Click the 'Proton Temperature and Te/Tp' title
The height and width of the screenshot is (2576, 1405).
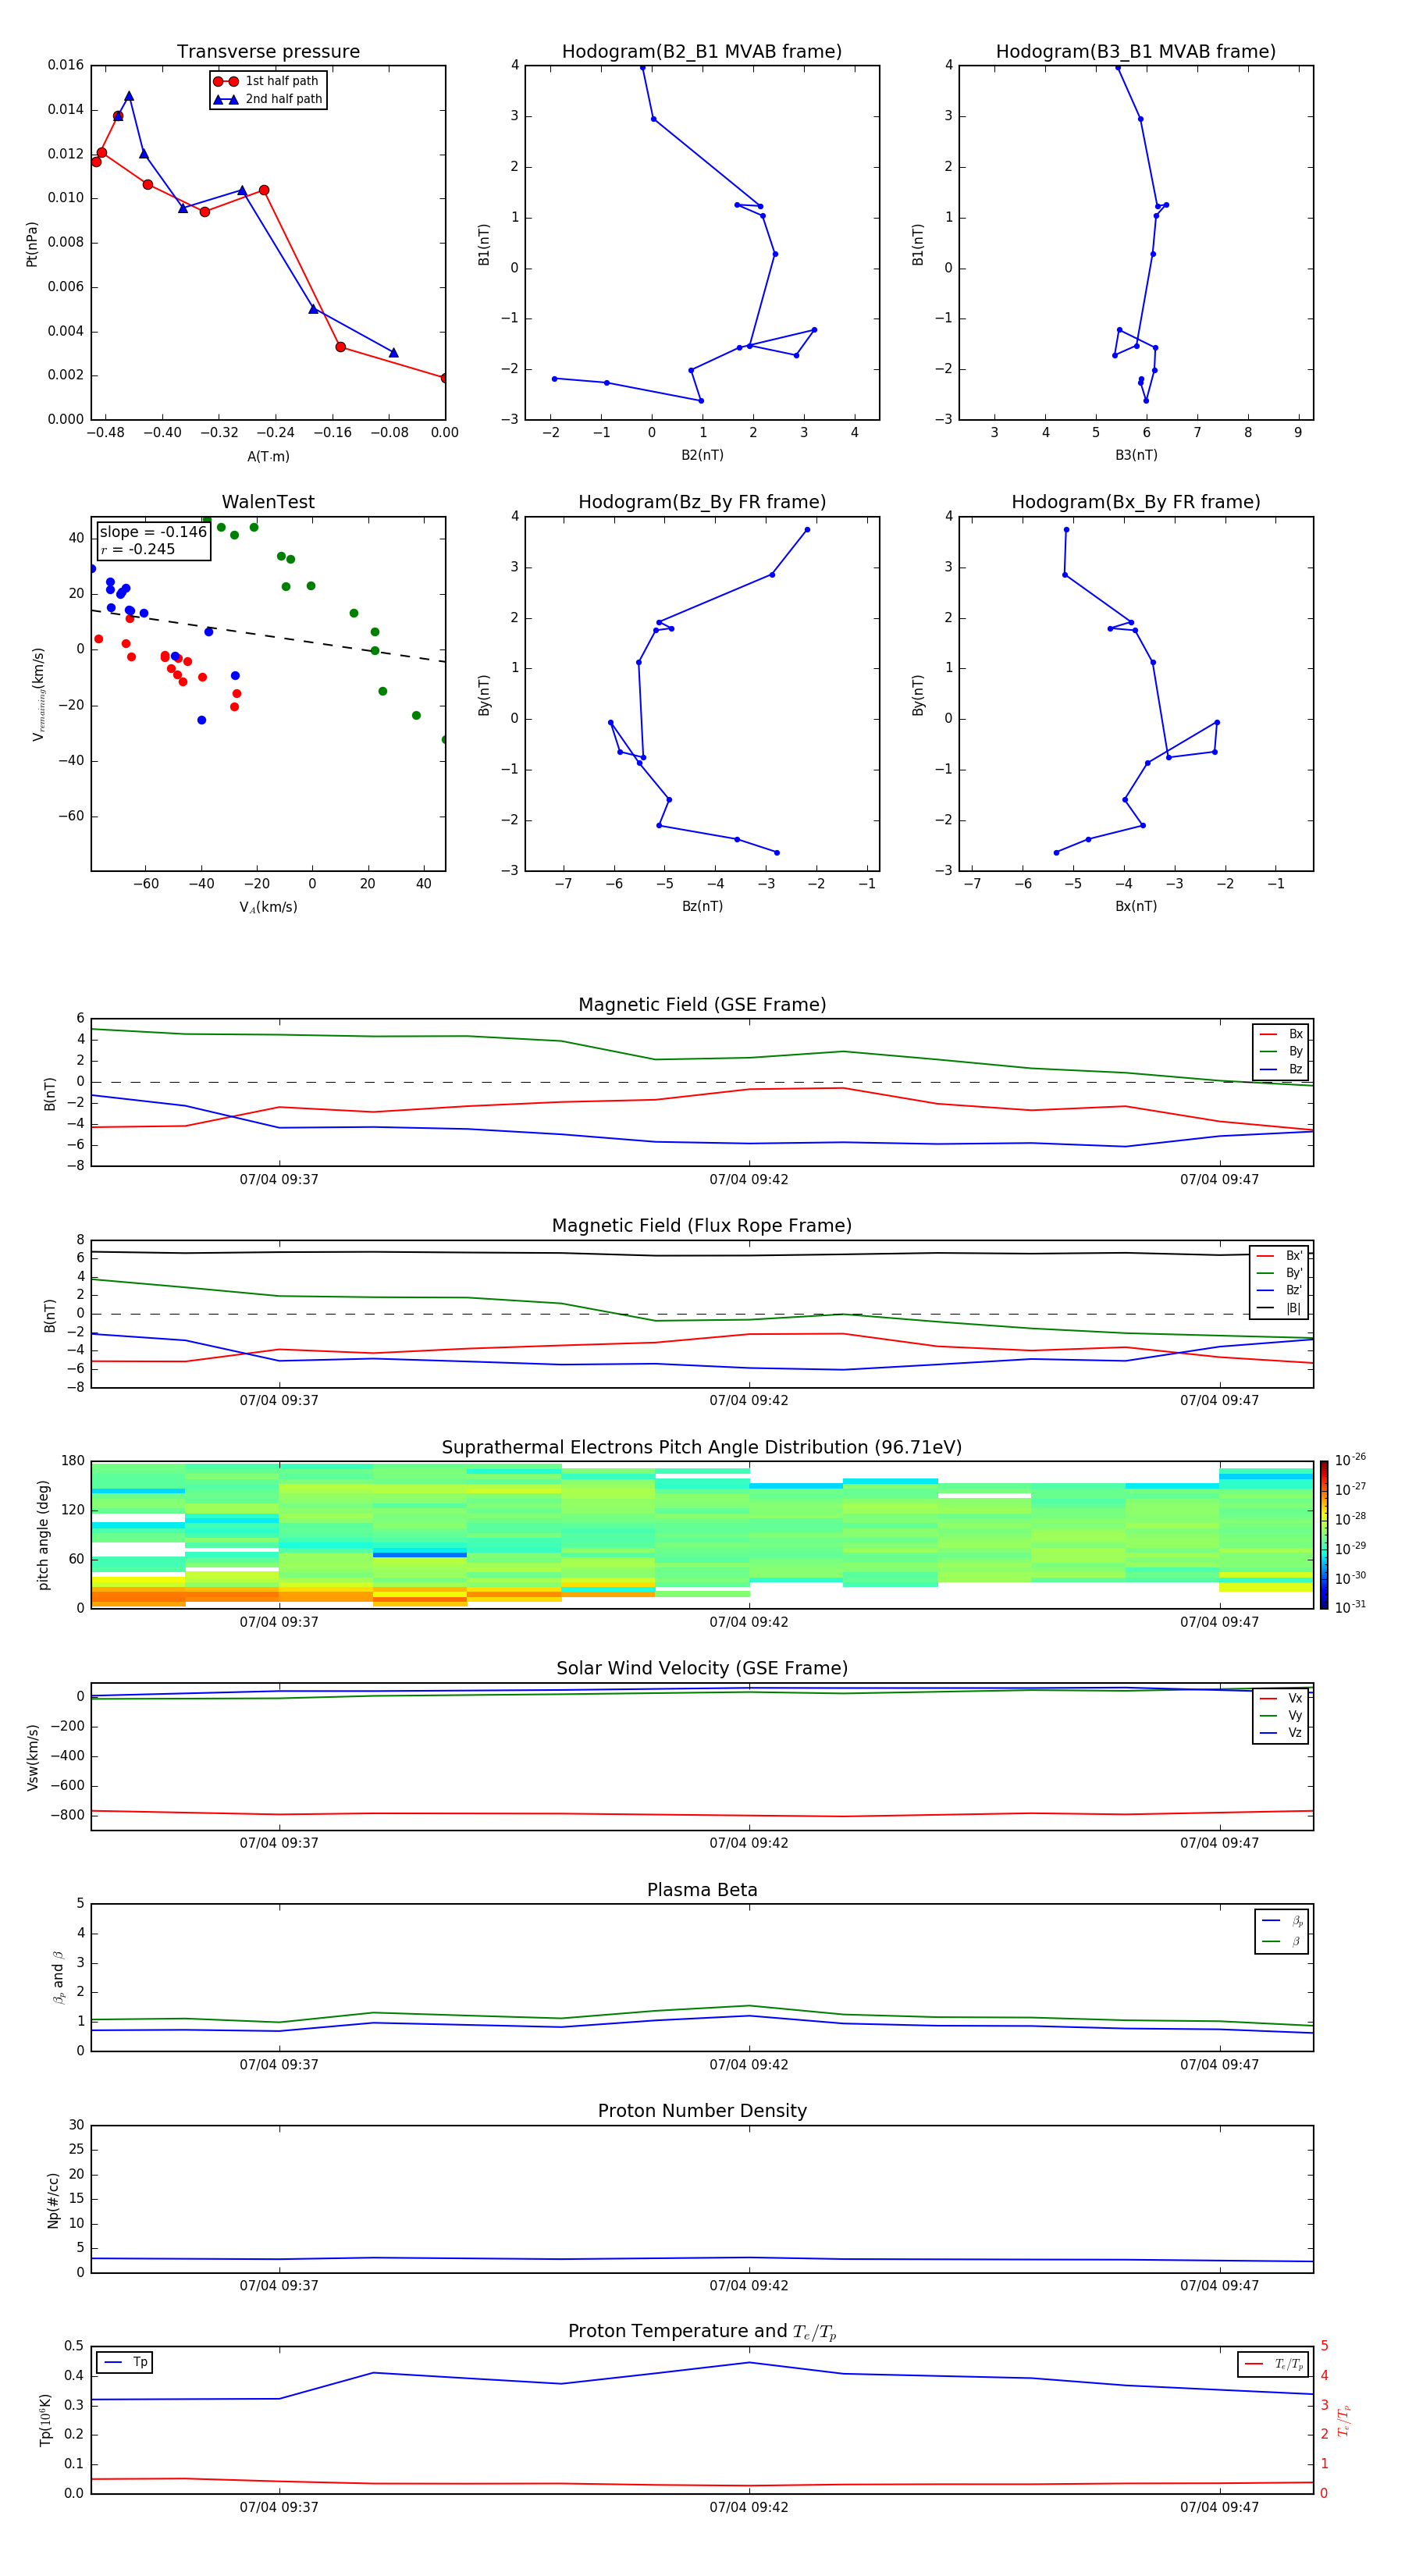702,2332
